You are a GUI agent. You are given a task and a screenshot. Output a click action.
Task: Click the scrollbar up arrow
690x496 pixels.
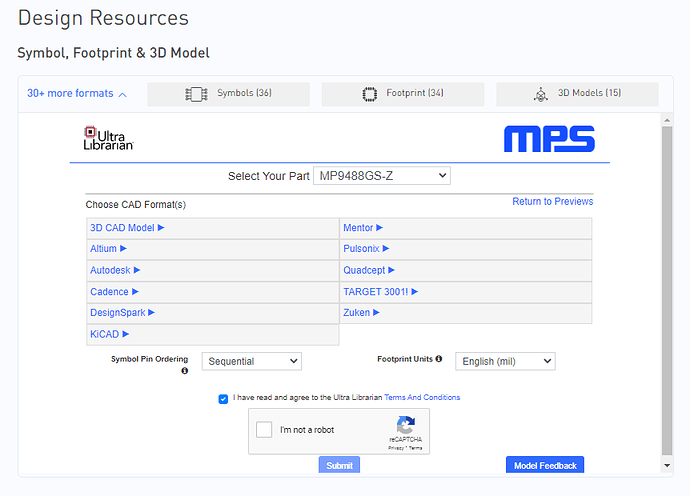point(667,120)
